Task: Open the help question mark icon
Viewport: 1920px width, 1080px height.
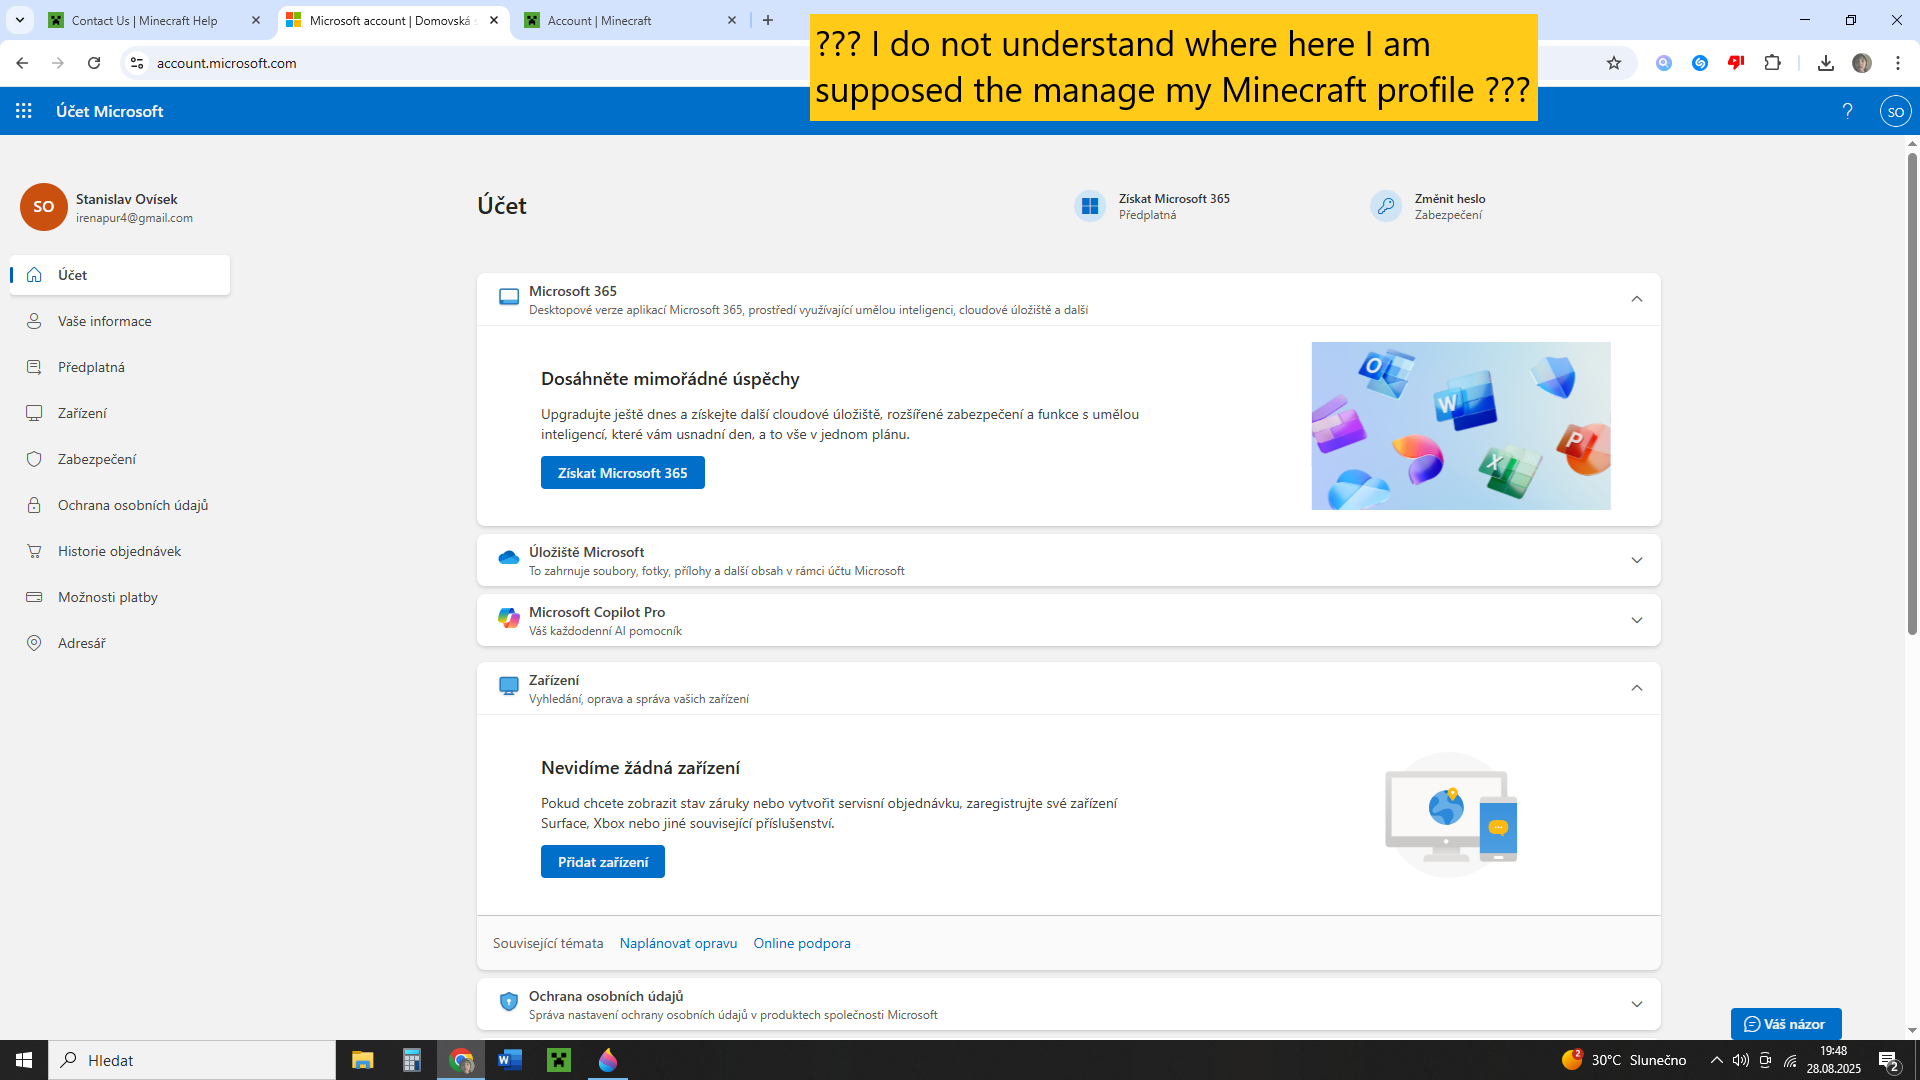Action: coord(1847,111)
